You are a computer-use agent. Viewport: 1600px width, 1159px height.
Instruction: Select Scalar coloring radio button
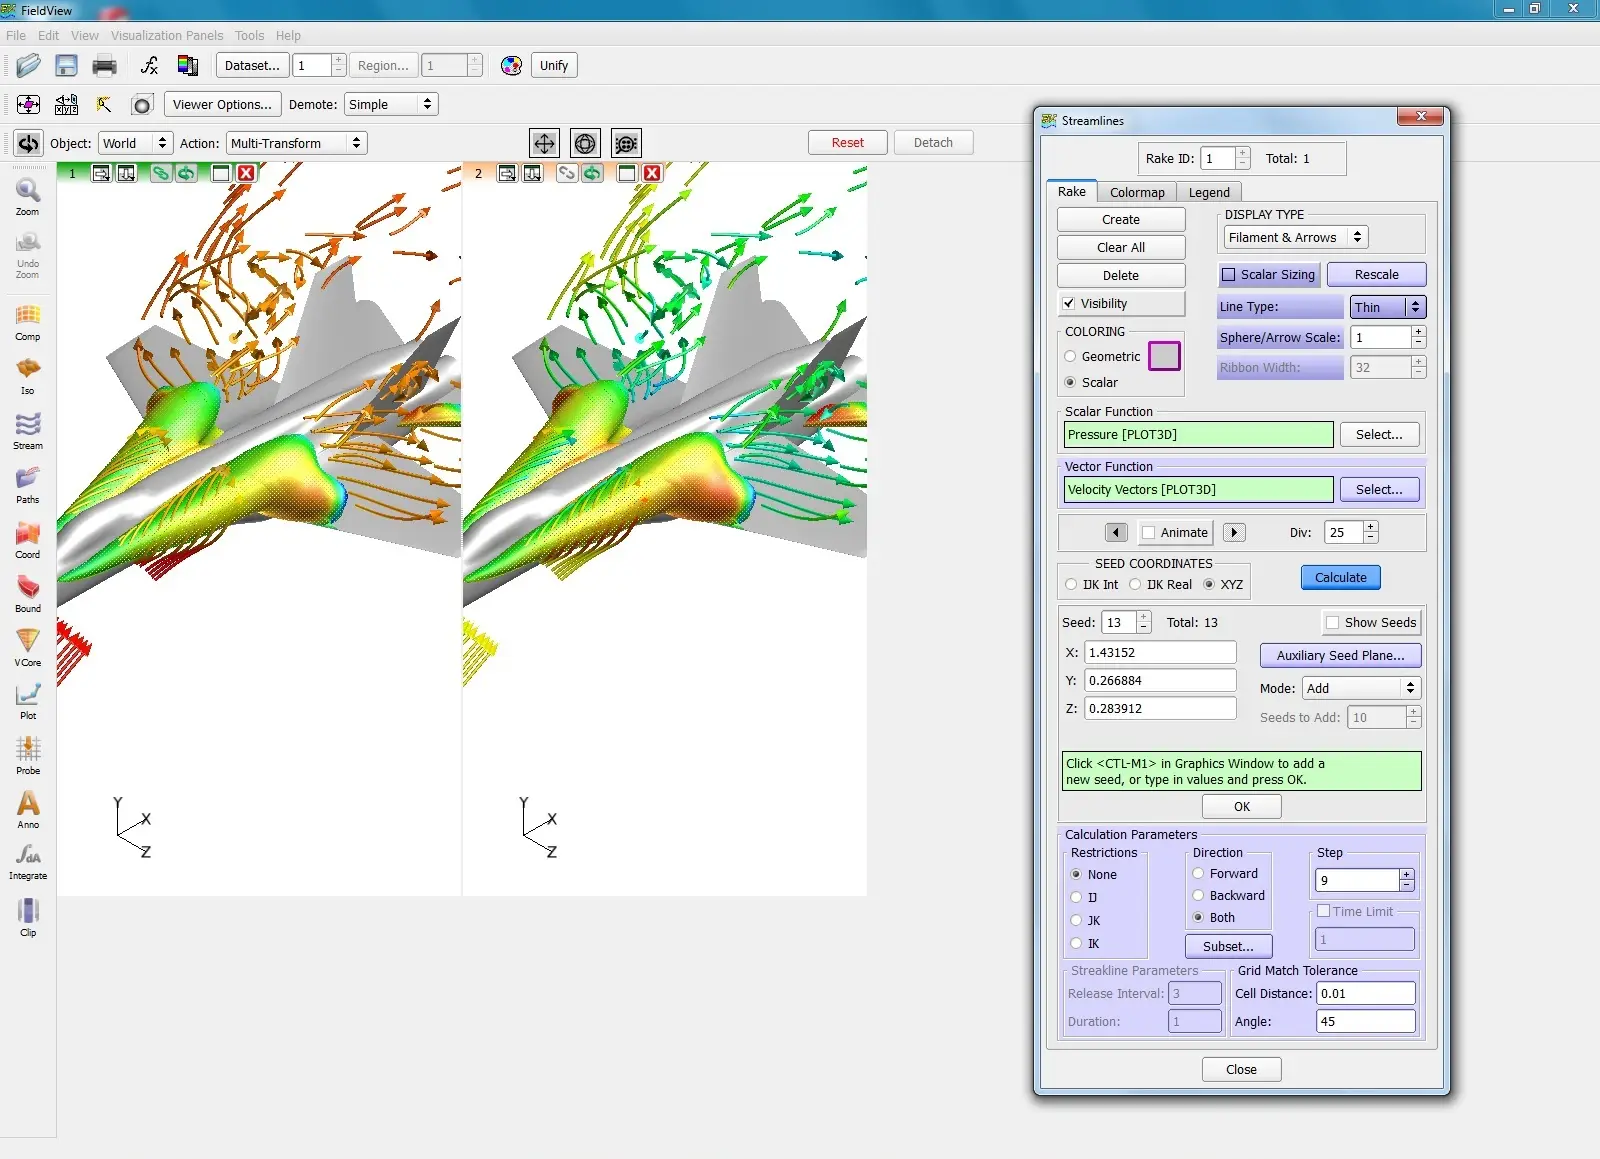point(1070,382)
